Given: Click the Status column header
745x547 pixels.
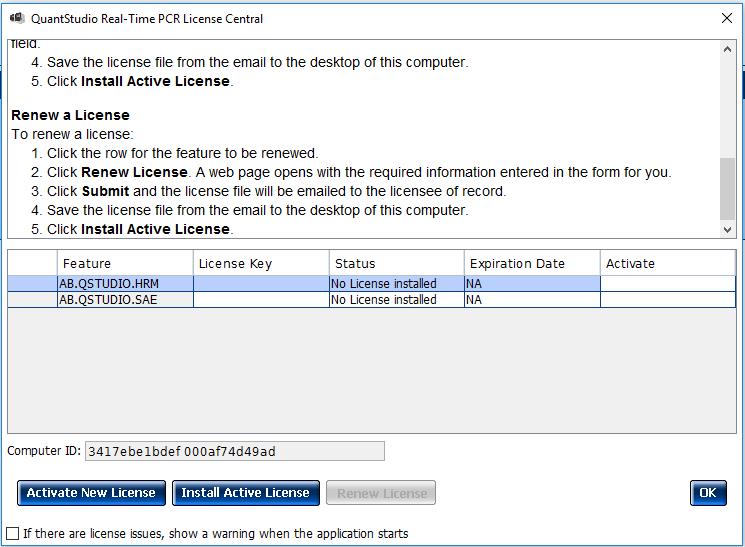Looking at the screenshot, I should coord(397,263).
